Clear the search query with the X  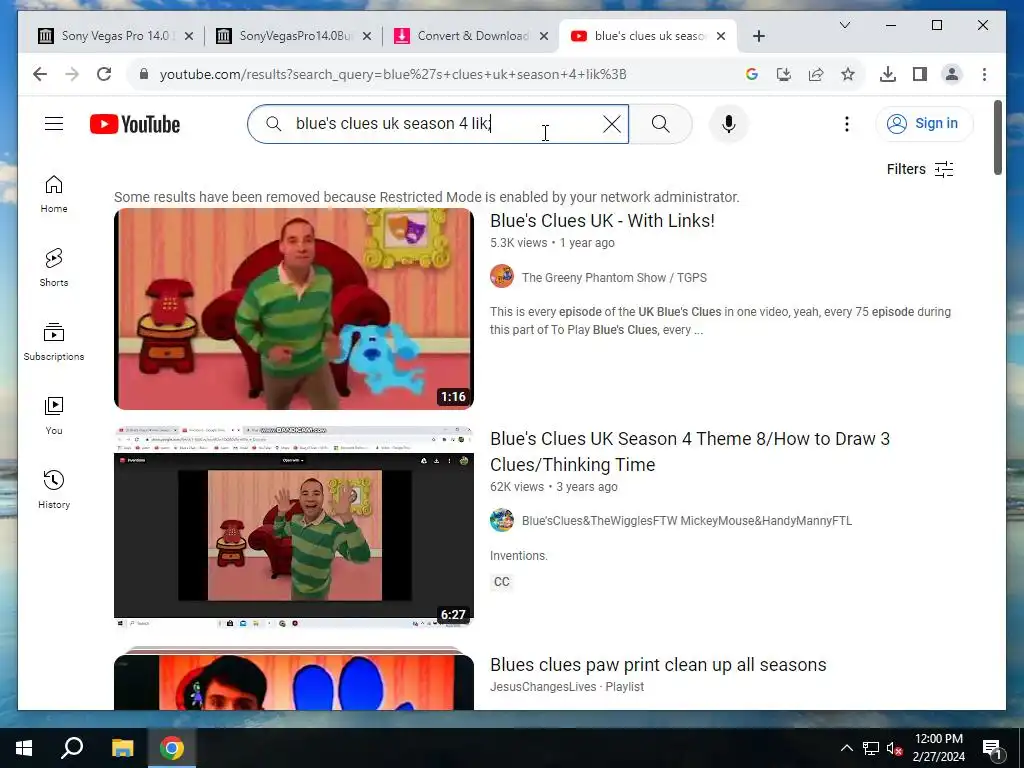[611, 124]
